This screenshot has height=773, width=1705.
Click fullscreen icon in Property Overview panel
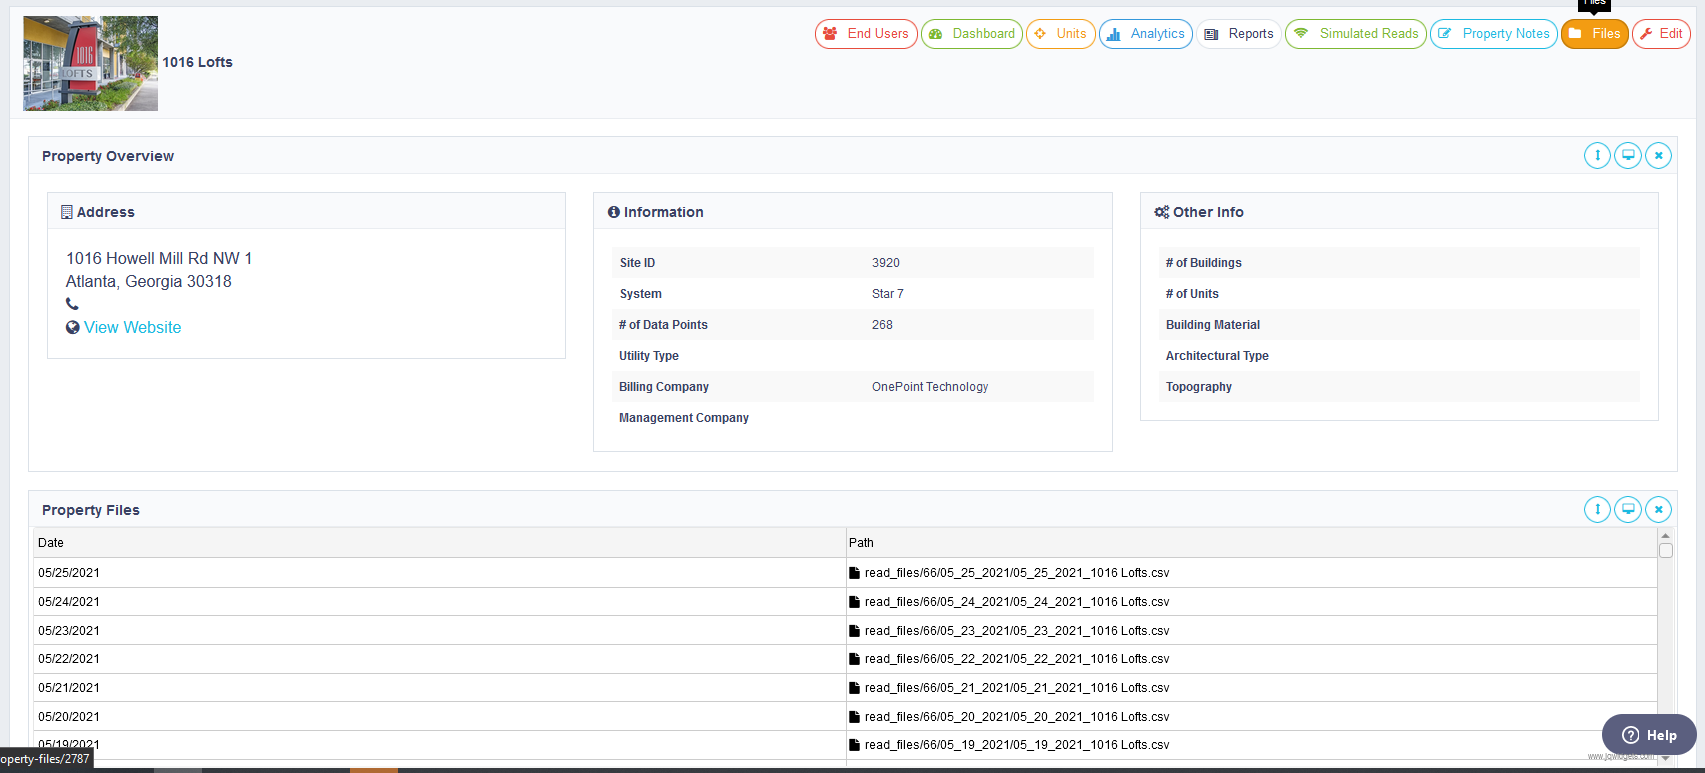(1628, 156)
